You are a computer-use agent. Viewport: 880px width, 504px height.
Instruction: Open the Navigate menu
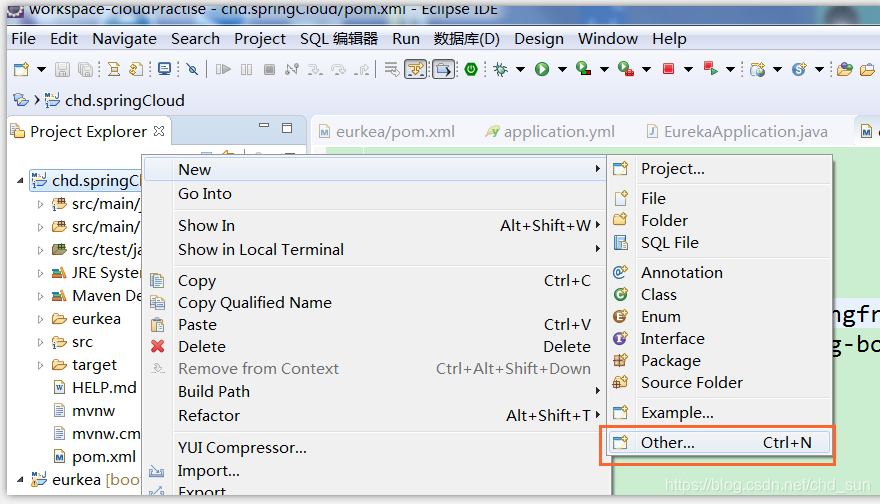coord(125,39)
